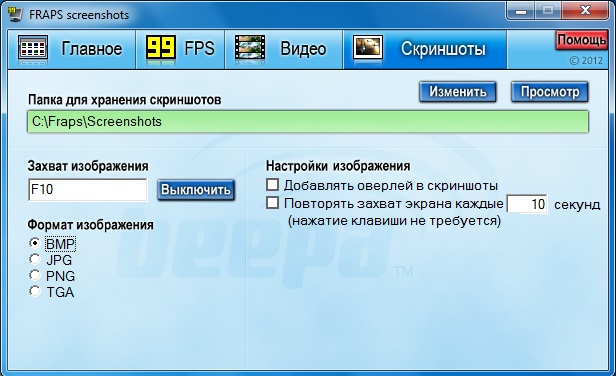This screenshot has height=376, width=616.
Task: Click the Главное tab monitor icon
Action: click(x=33, y=48)
